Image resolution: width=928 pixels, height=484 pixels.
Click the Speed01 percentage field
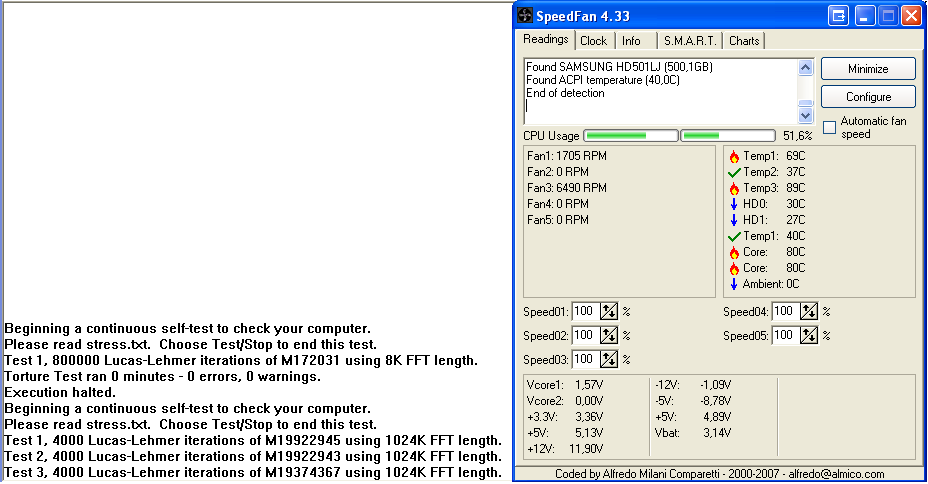tap(586, 311)
